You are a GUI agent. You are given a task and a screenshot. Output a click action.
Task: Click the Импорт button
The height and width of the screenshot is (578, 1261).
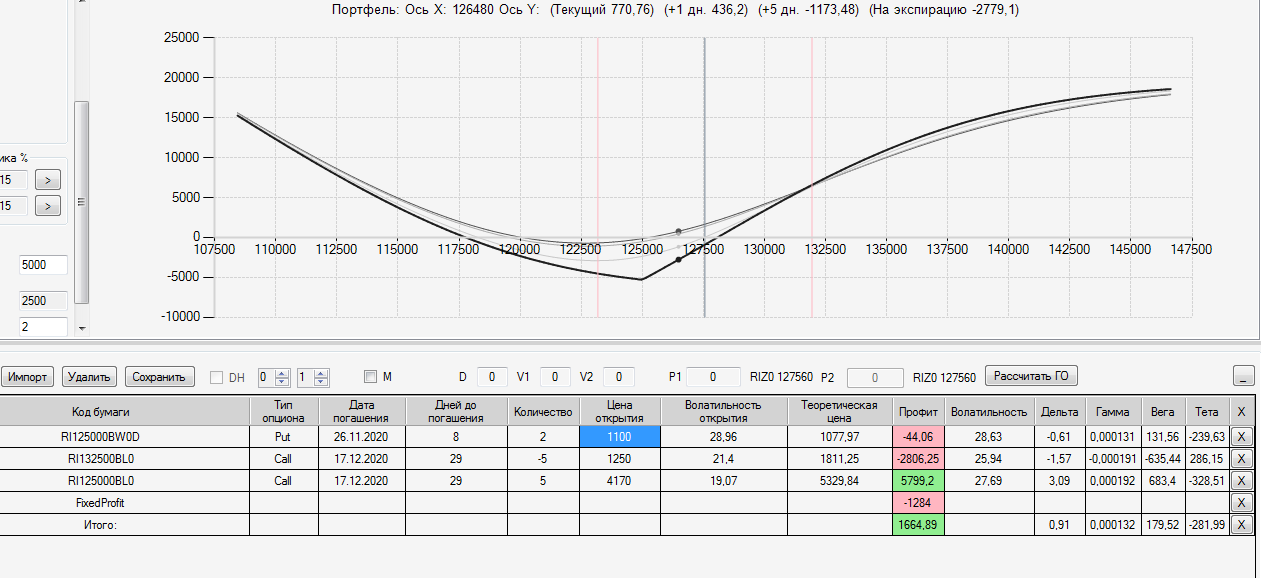(x=28, y=377)
